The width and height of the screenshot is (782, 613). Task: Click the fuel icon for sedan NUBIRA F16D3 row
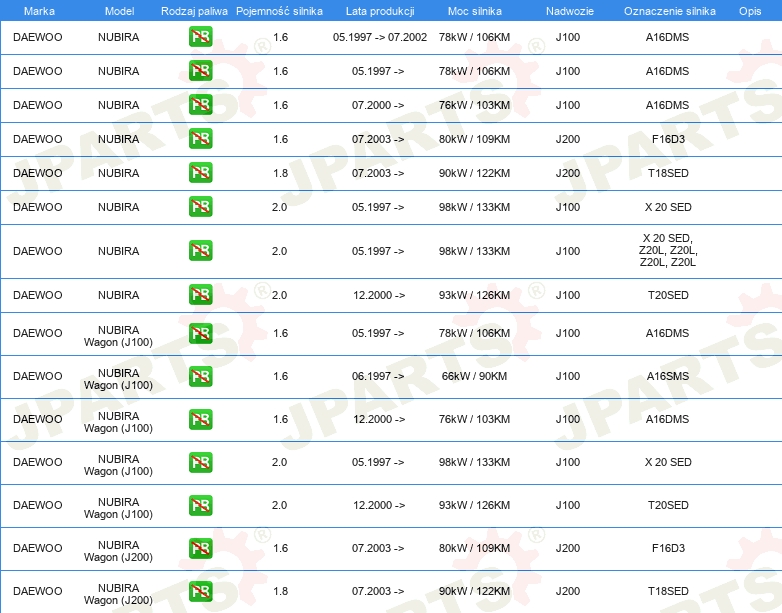click(200, 139)
